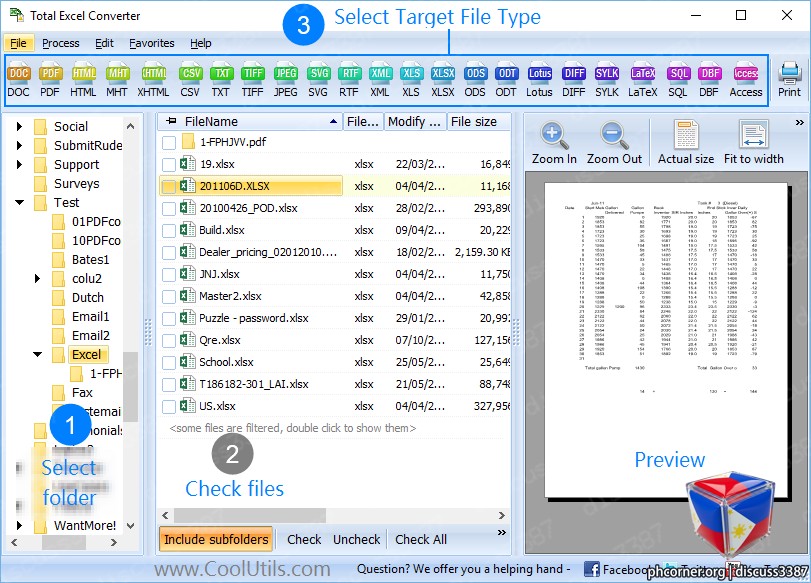Click the Print toolbar icon
The image size is (811, 583).
point(789,80)
